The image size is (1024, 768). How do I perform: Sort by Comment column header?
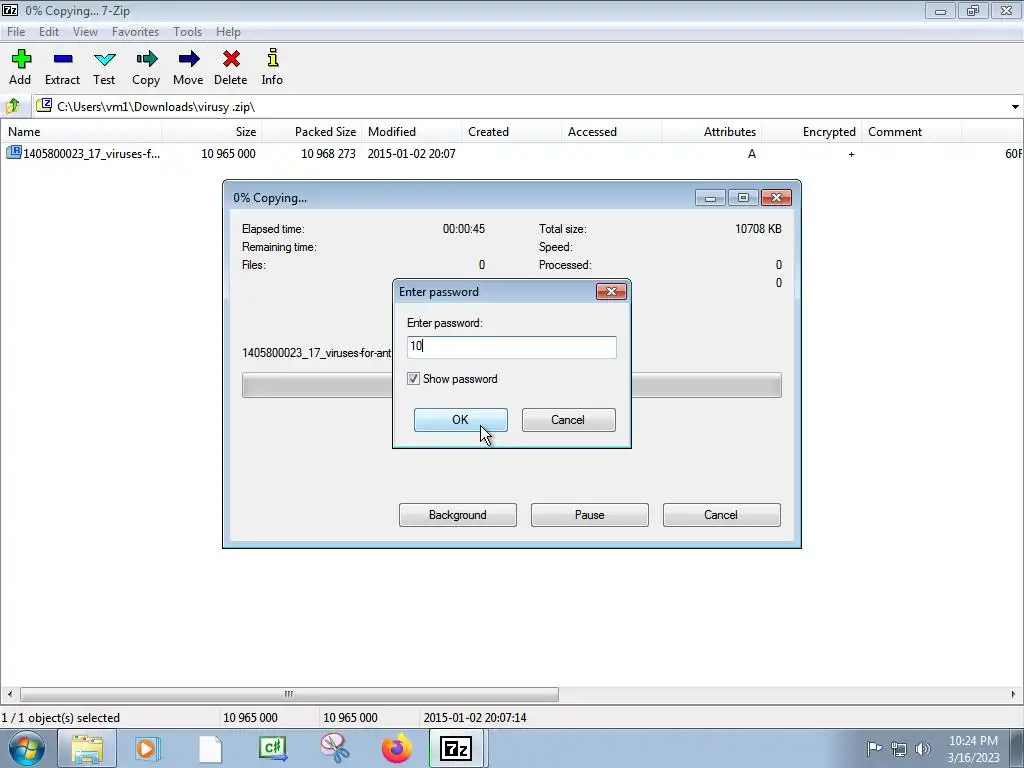[911, 131]
